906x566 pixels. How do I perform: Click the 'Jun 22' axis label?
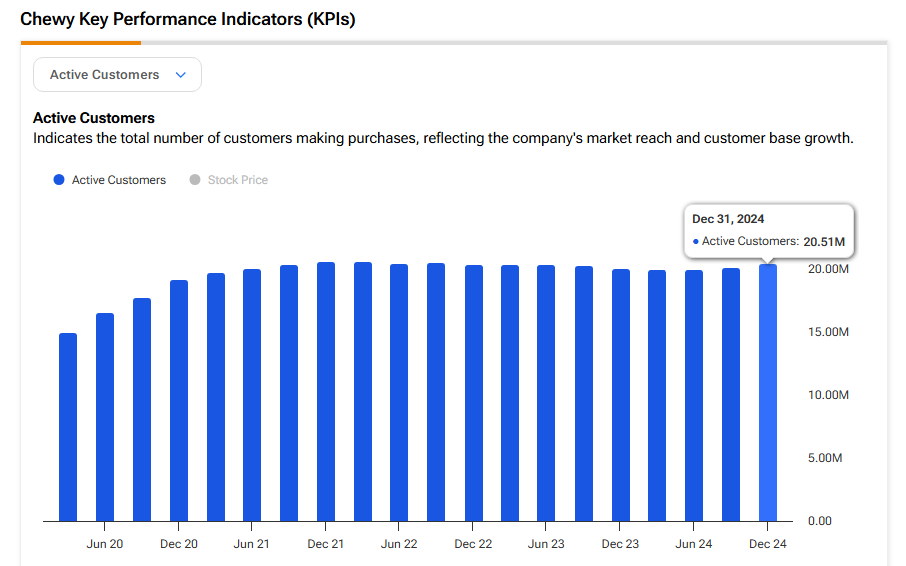[x=399, y=544]
